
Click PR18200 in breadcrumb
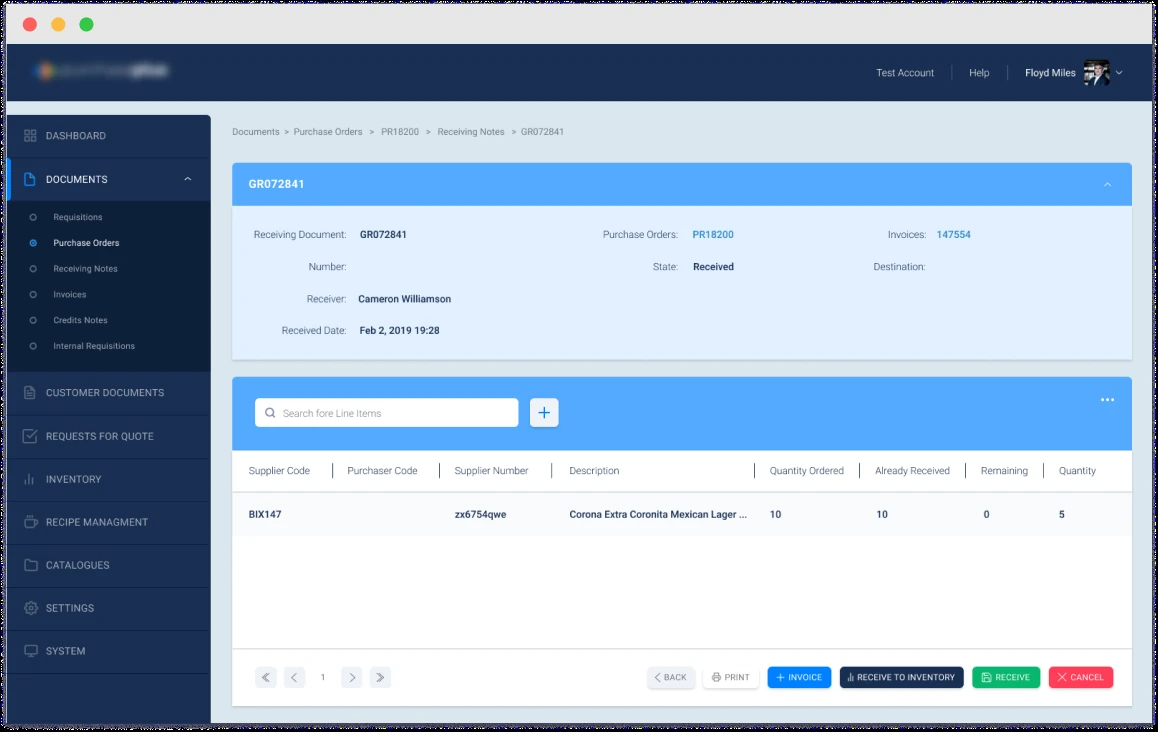click(400, 132)
